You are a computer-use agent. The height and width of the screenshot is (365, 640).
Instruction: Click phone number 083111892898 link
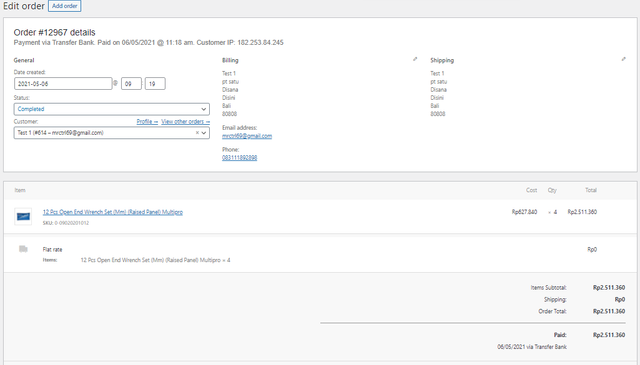click(x=240, y=158)
